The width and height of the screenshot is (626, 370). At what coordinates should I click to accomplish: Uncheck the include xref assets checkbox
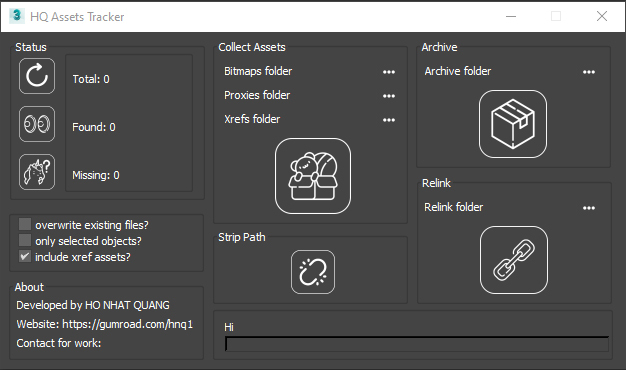(25, 256)
